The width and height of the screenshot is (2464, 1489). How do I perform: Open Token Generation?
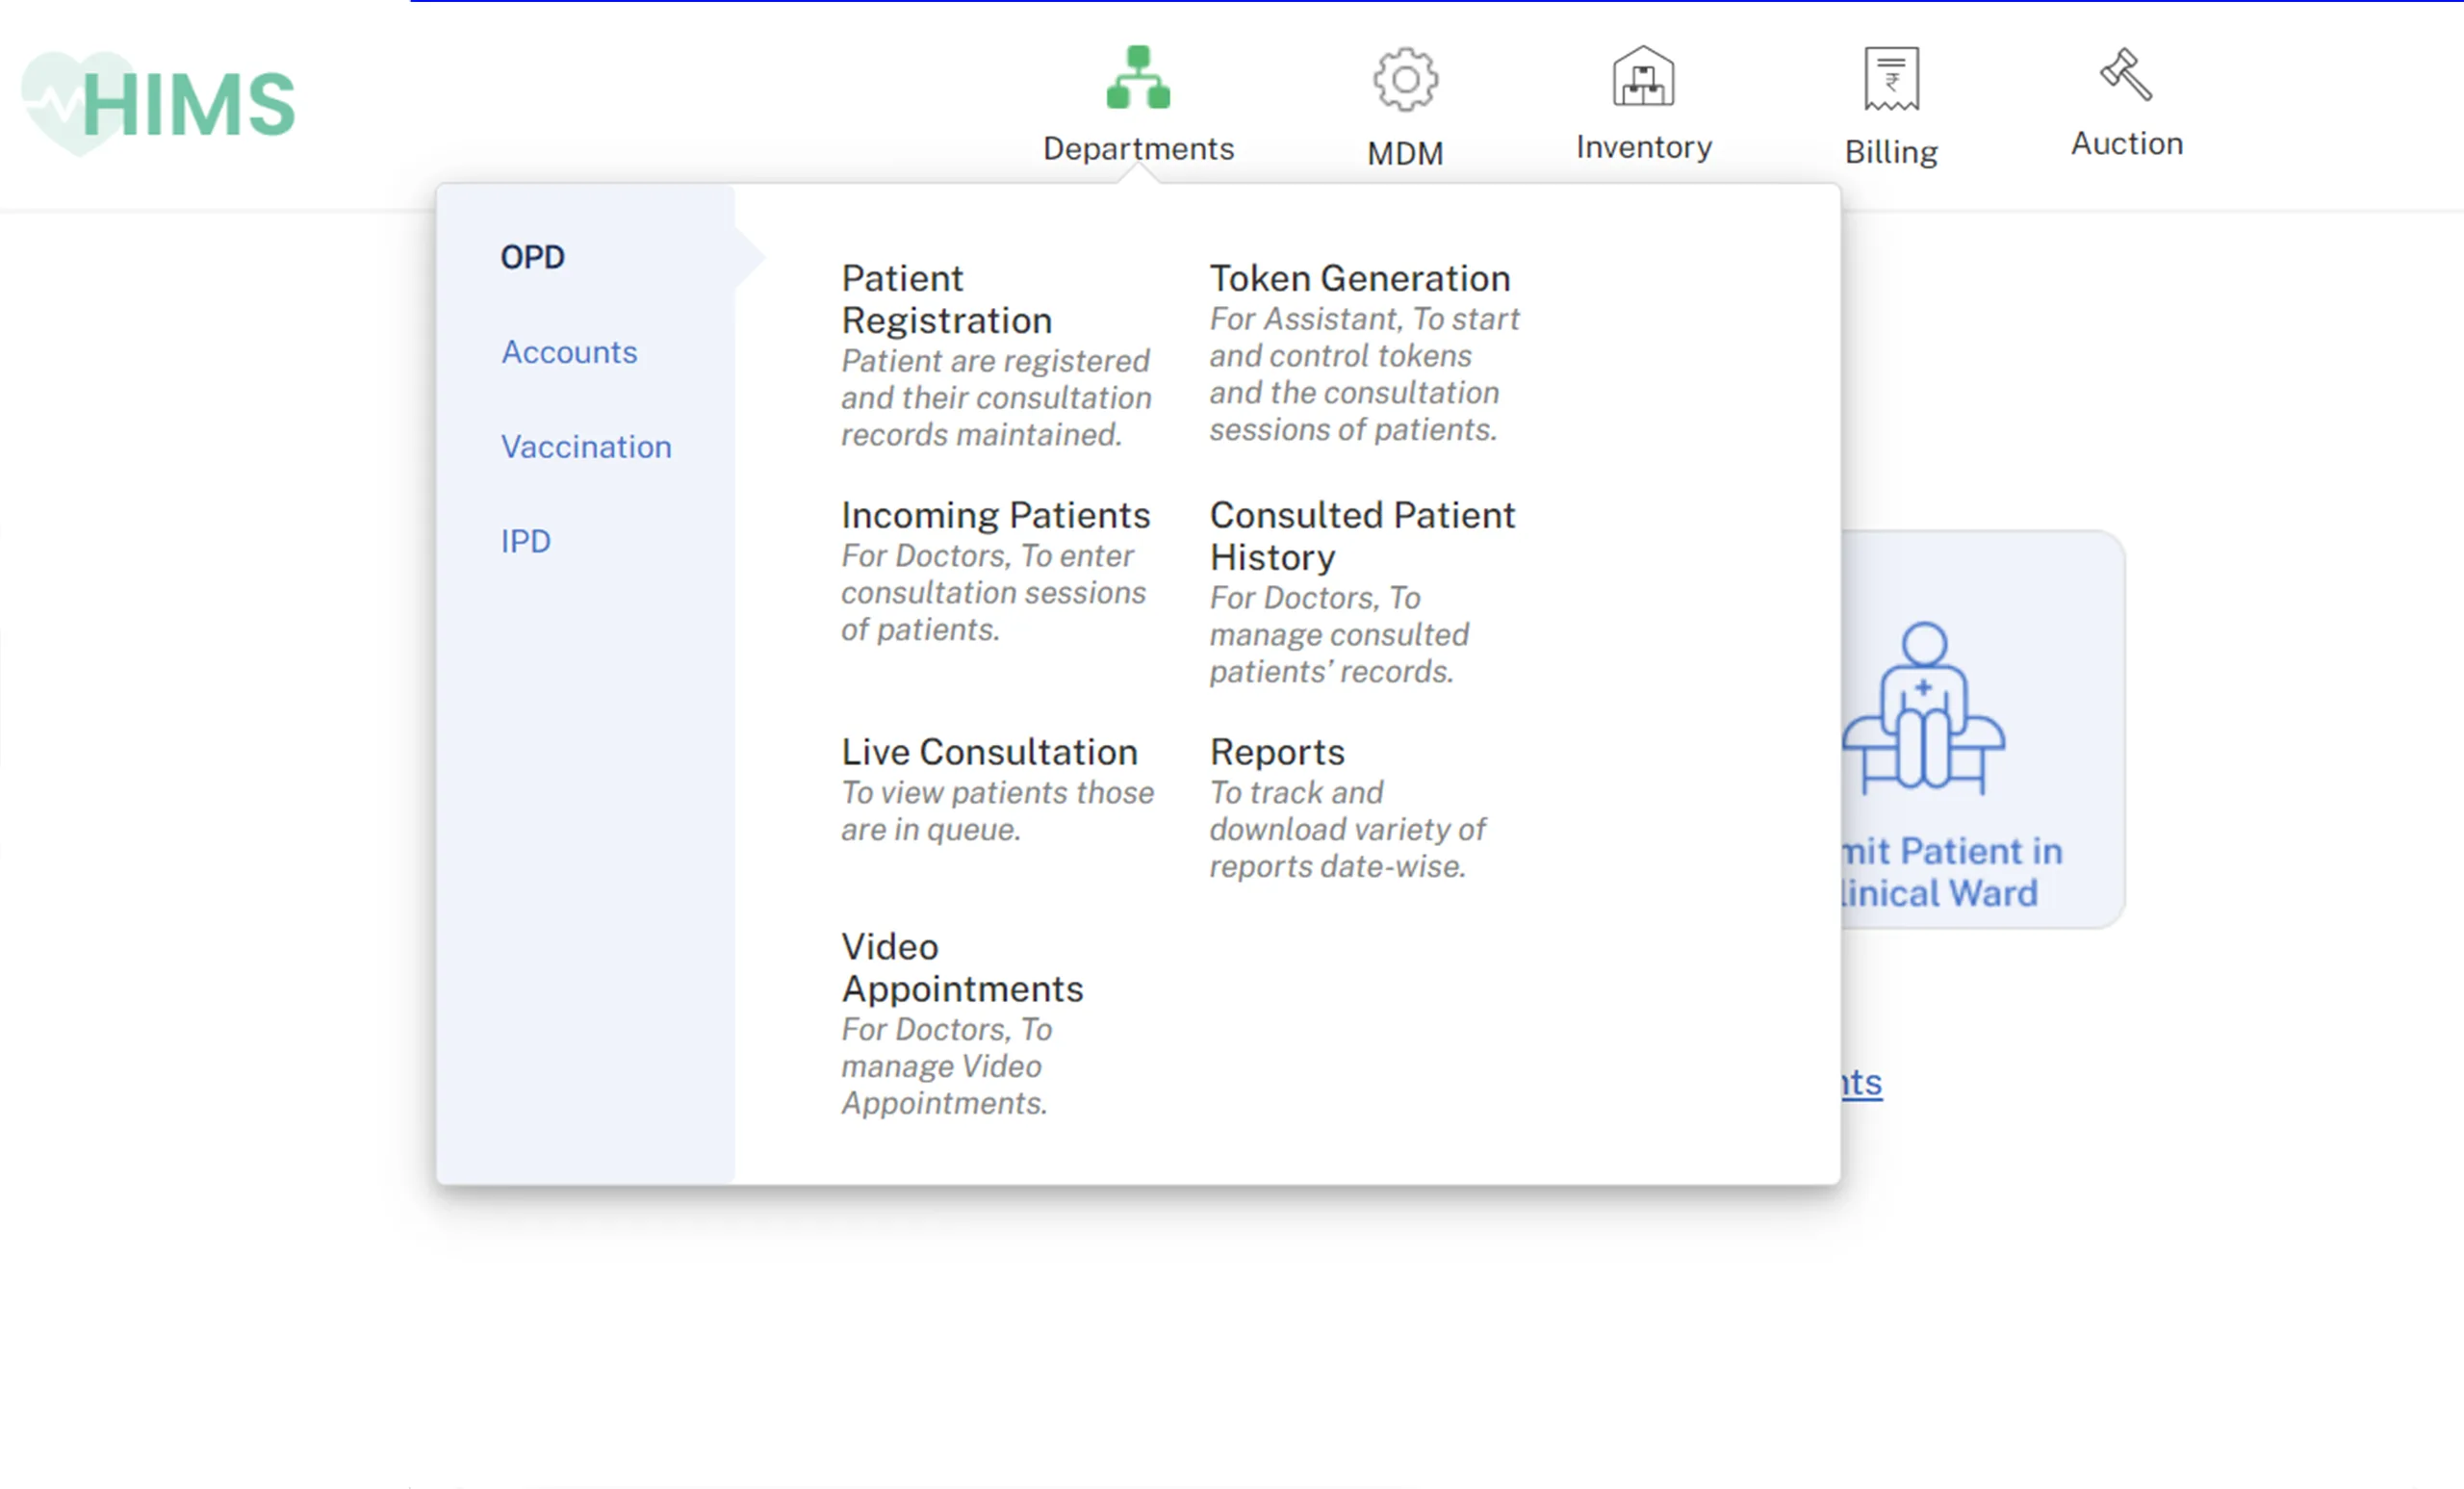[x=1360, y=278]
